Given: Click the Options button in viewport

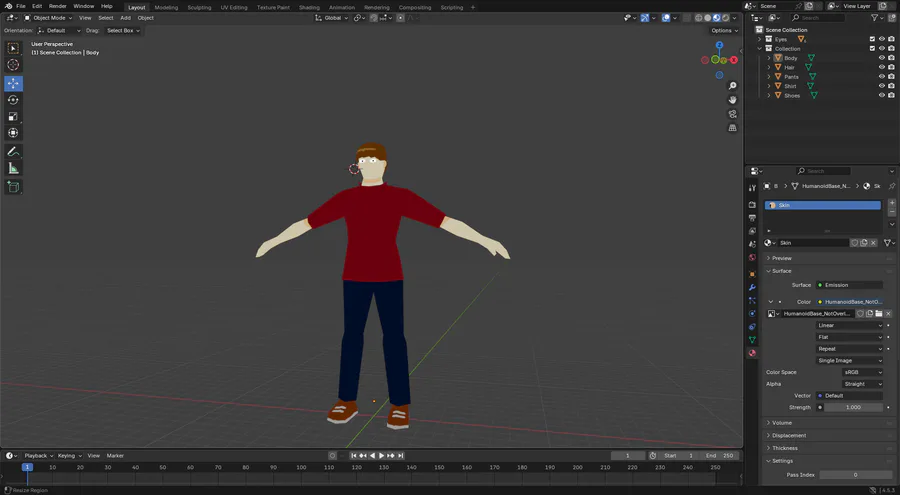Looking at the screenshot, I should pyautogui.click(x=724, y=30).
